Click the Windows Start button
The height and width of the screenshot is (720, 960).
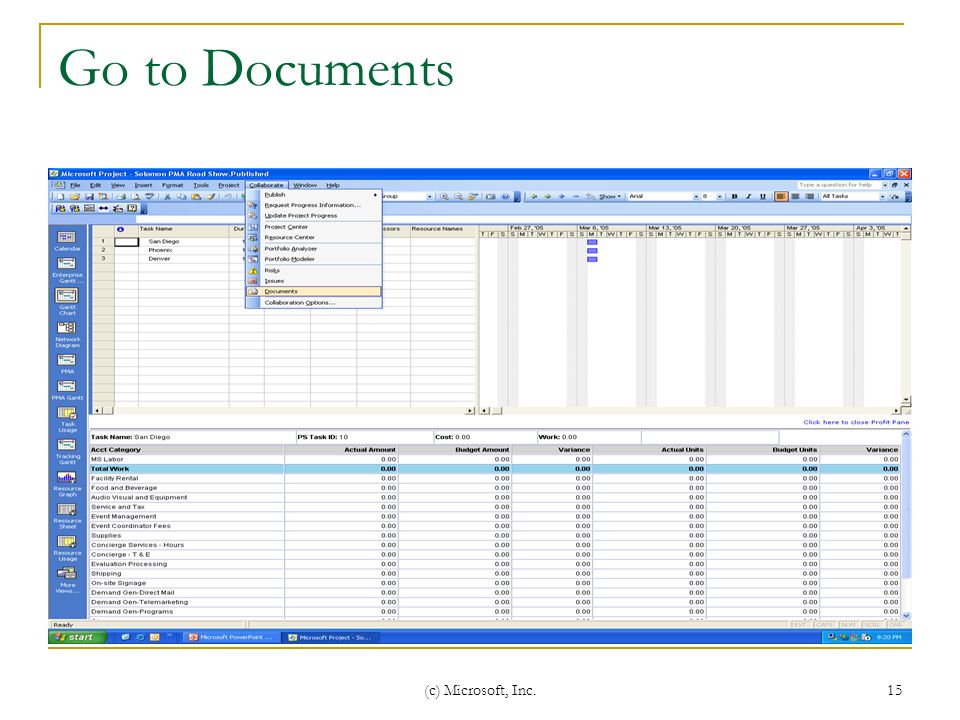[x=78, y=637]
